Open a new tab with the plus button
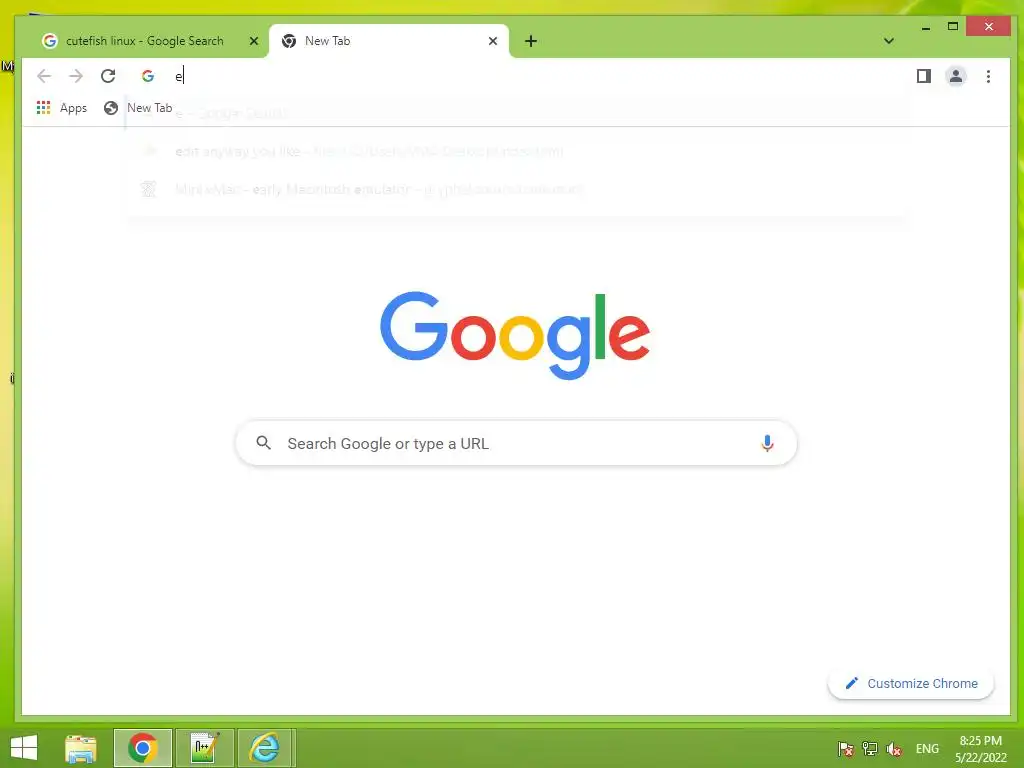Viewport: 1024px width, 768px height. tap(531, 41)
